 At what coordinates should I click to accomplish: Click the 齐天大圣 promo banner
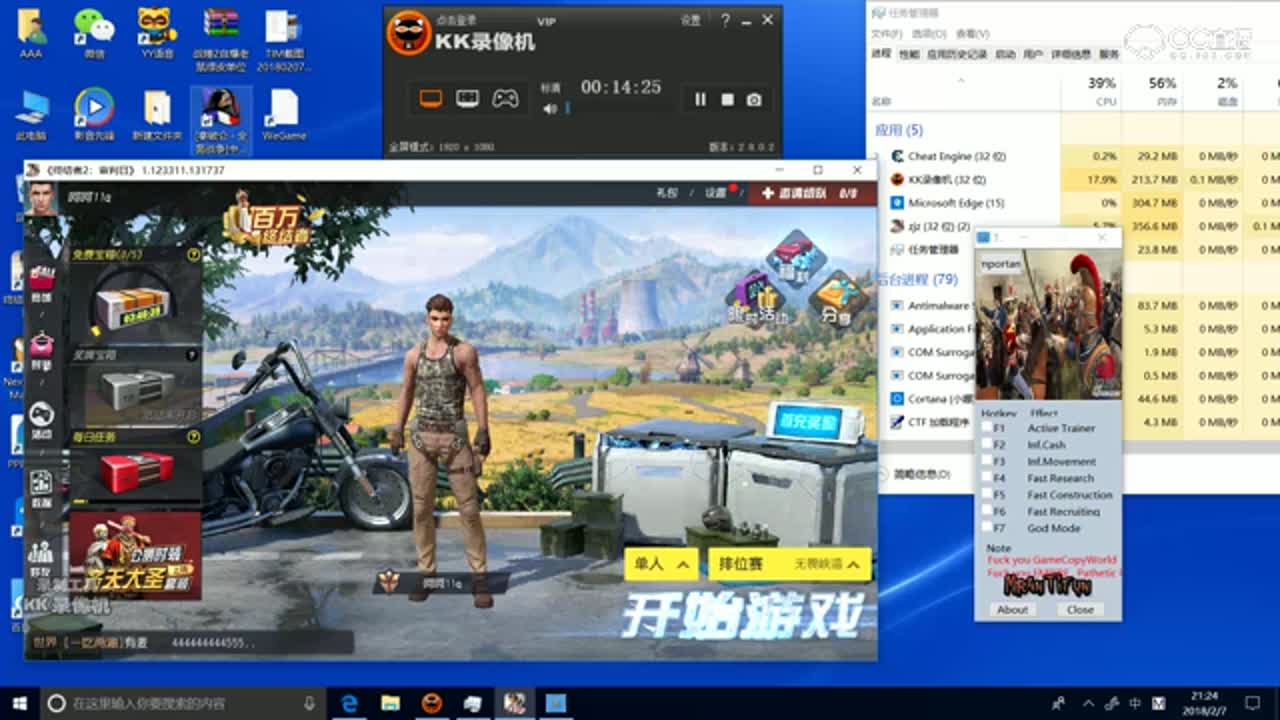(x=135, y=555)
